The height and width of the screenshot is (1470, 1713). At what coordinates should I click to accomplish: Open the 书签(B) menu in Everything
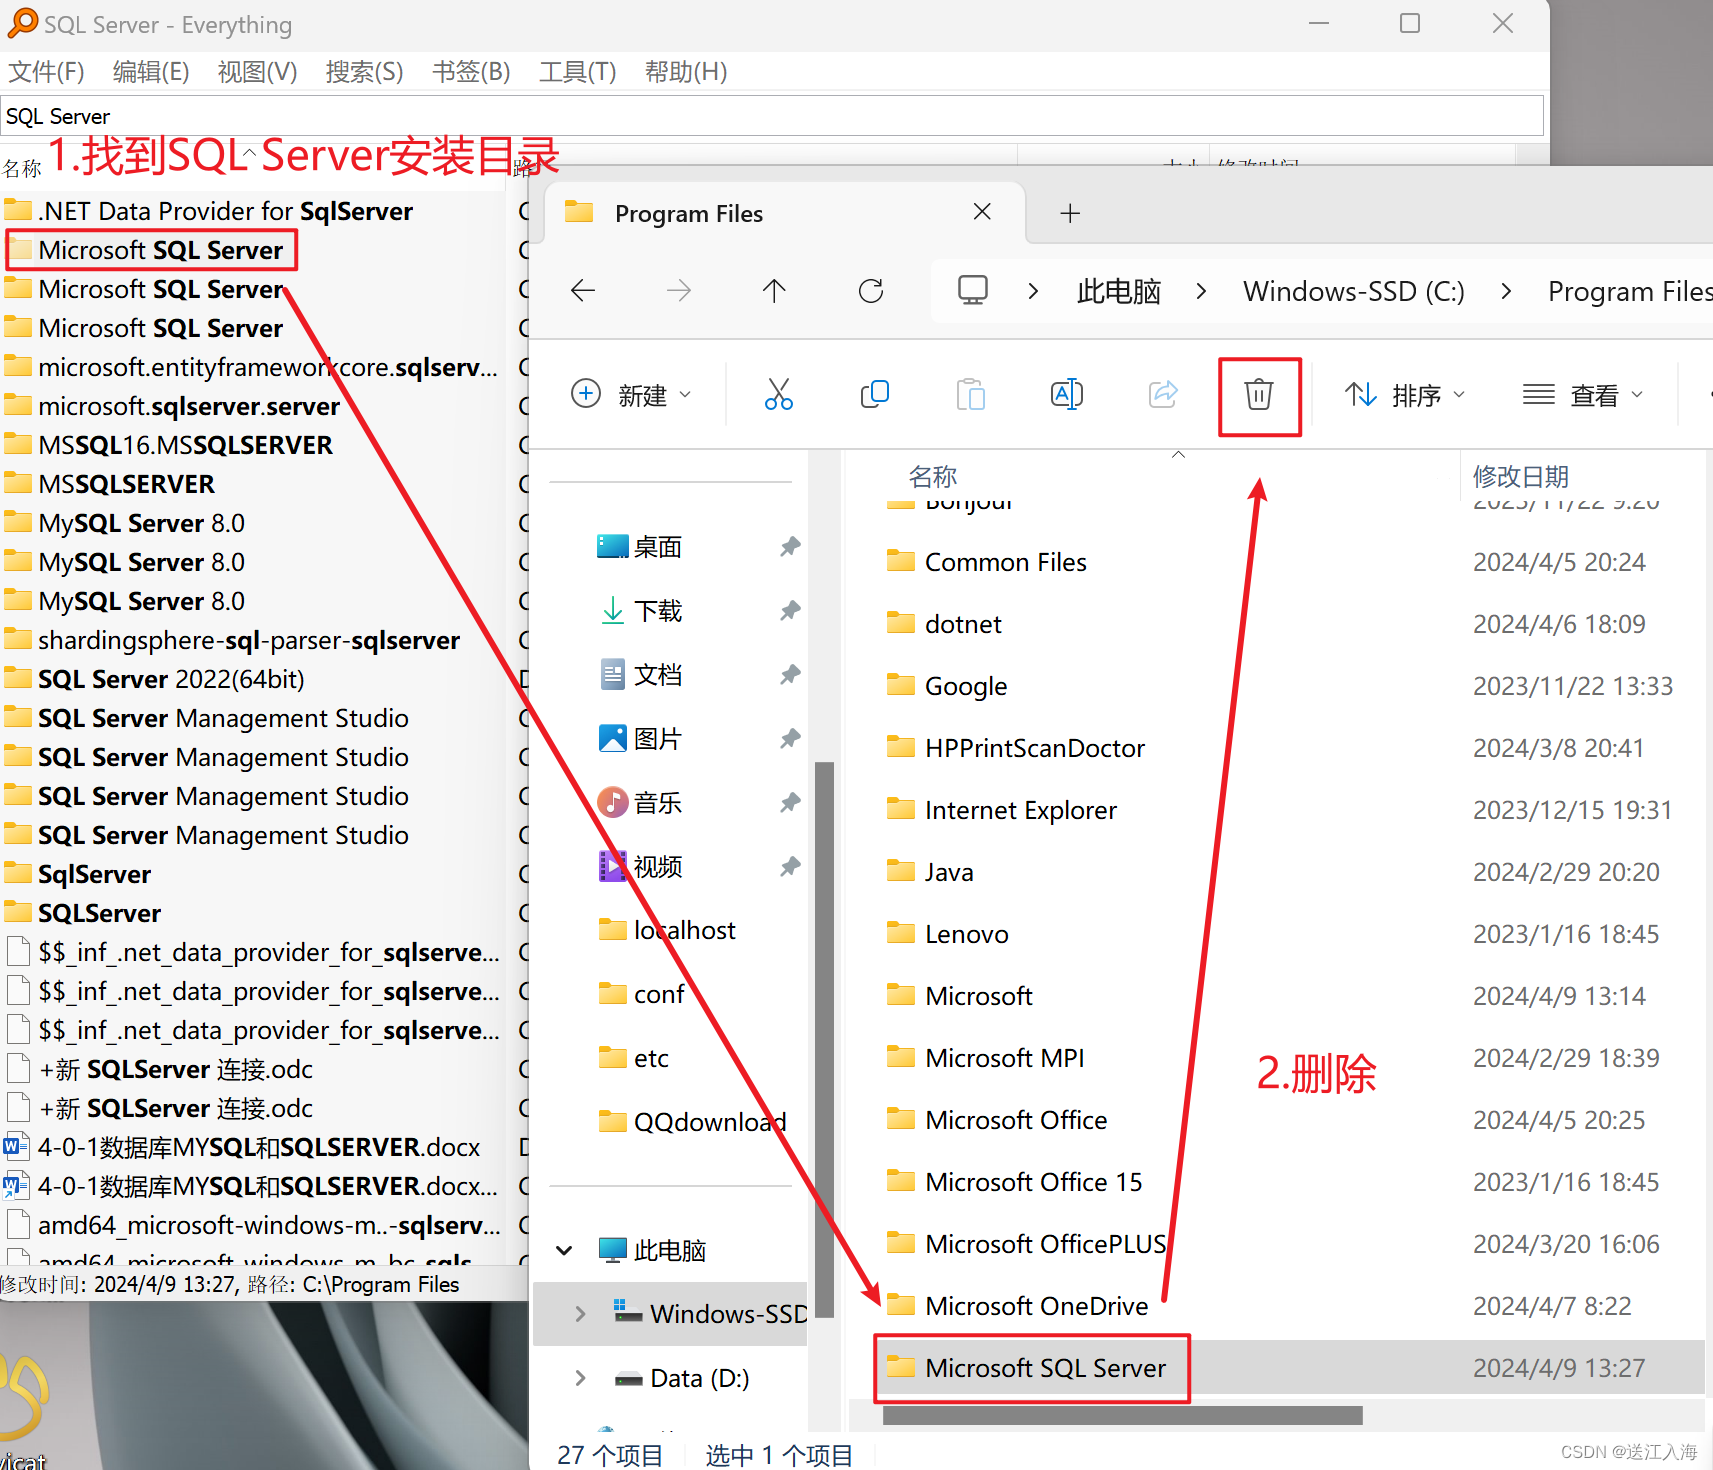pyautogui.click(x=471, y=72)
